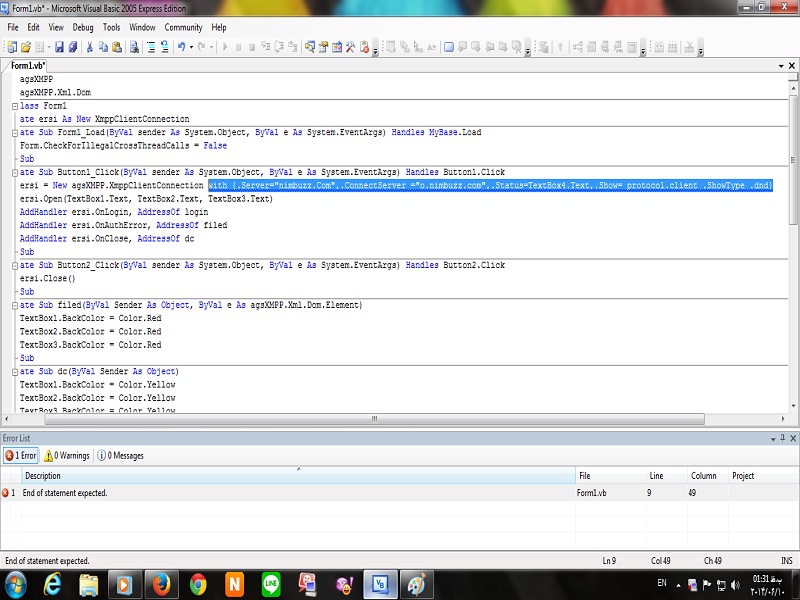Close the Error List panel
Image resolution: width=800 pixels, height=600 pixels.
(x=793, y=438)
